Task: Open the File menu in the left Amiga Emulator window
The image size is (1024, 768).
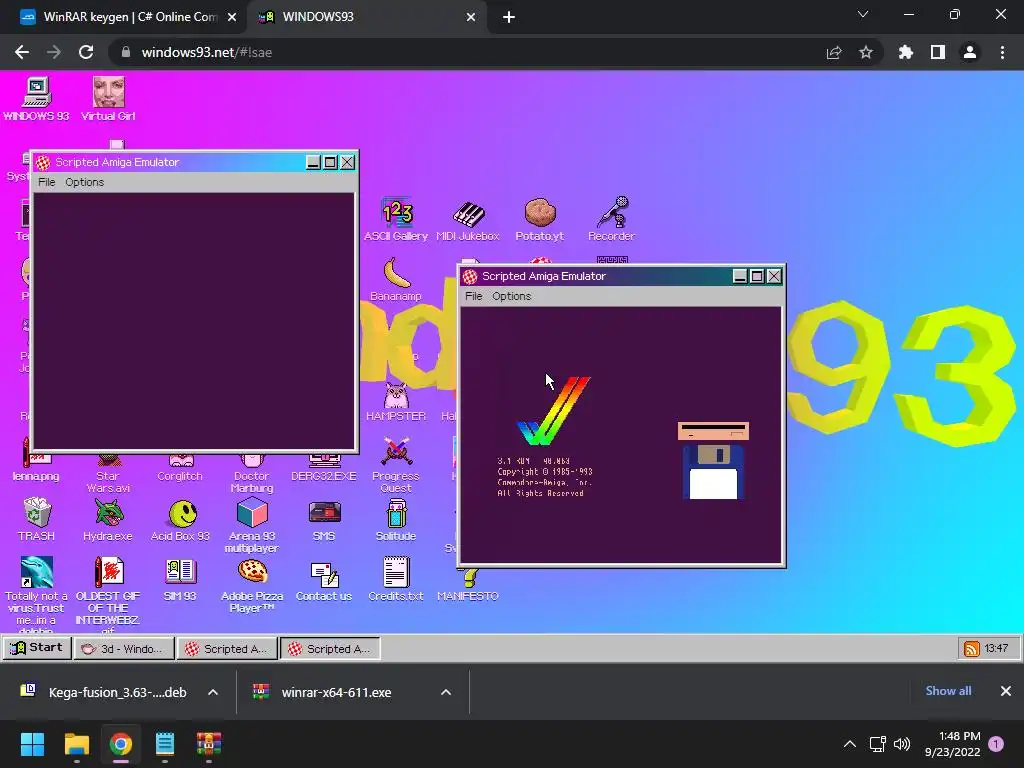Action: click(46, 182)
